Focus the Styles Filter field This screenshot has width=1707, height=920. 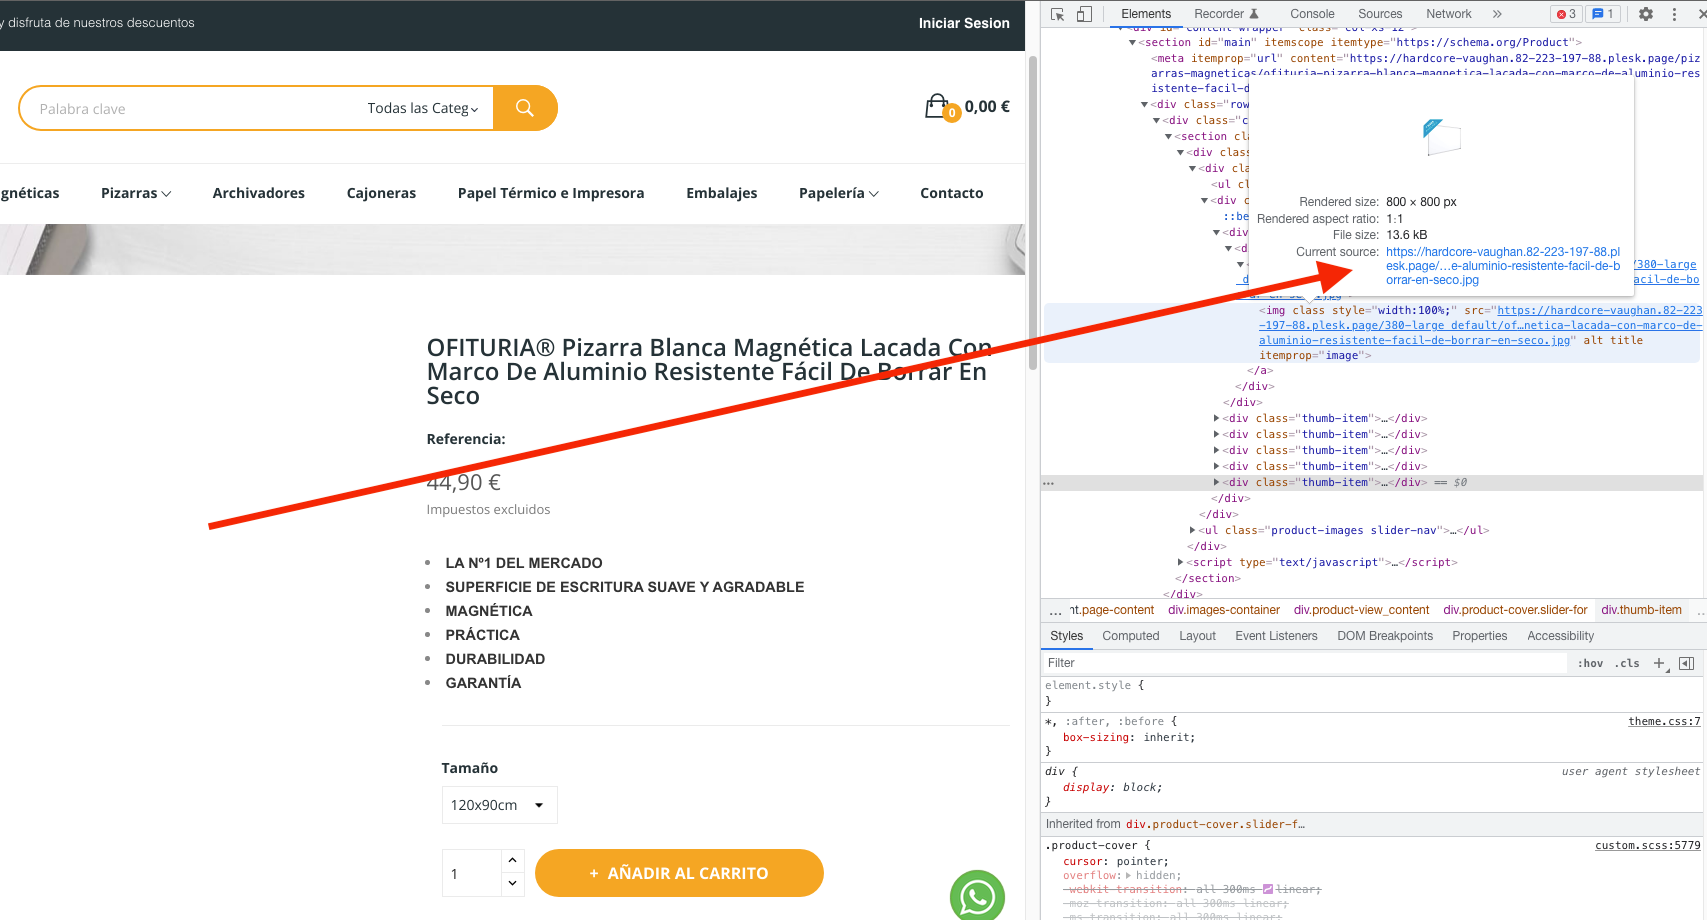click(x=1305, y=663)
